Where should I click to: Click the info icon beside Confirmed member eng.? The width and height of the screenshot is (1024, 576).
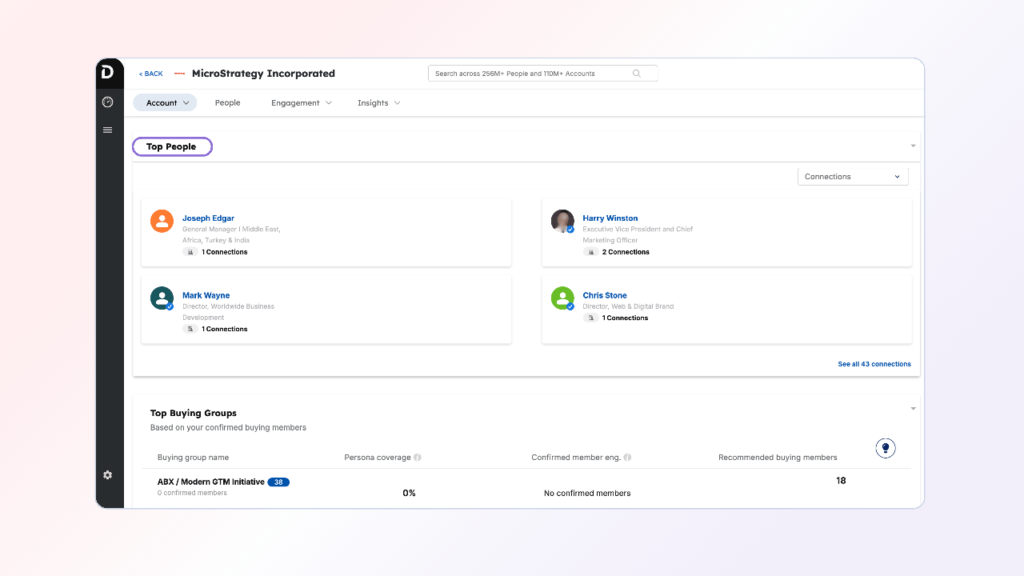pos(627,458)
